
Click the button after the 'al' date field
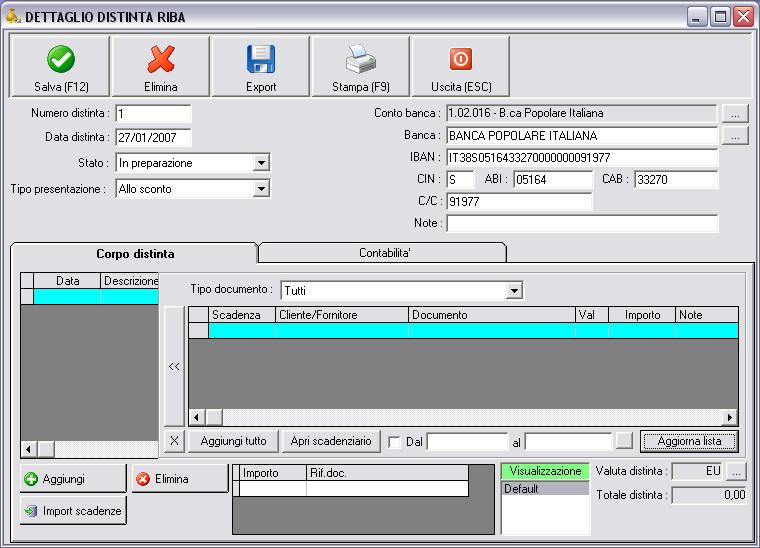point(624,440)
